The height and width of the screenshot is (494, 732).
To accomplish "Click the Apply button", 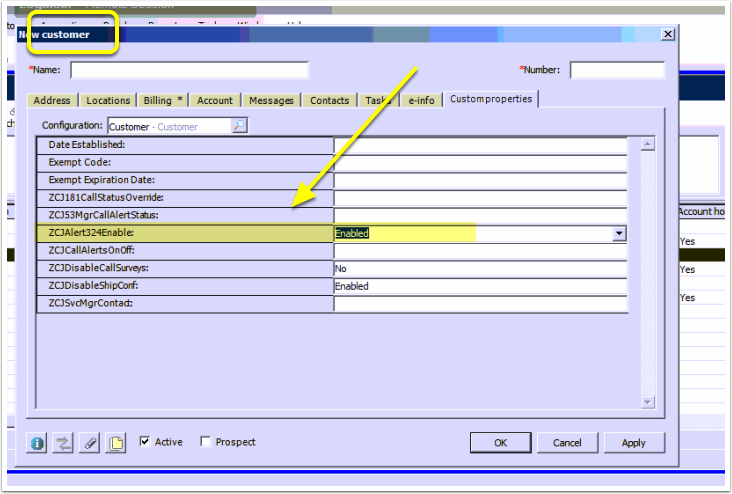I will 633,443.
